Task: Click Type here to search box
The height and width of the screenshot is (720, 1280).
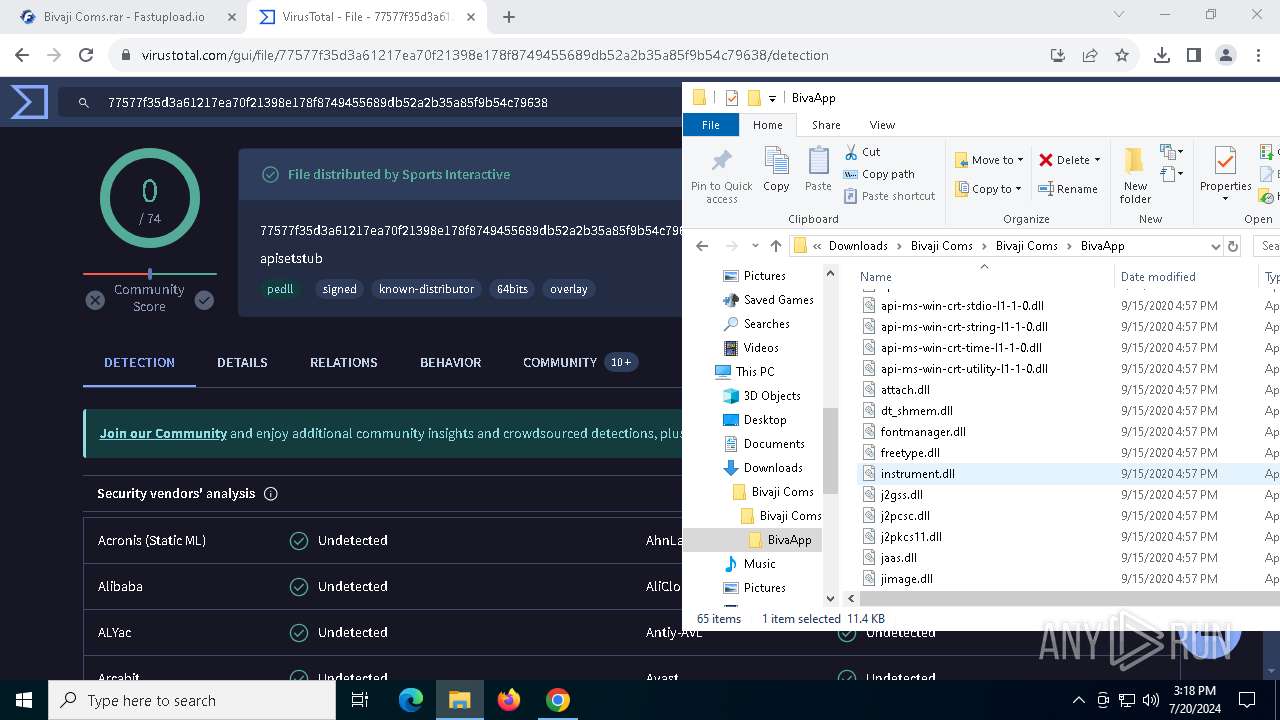Action: 192,700
